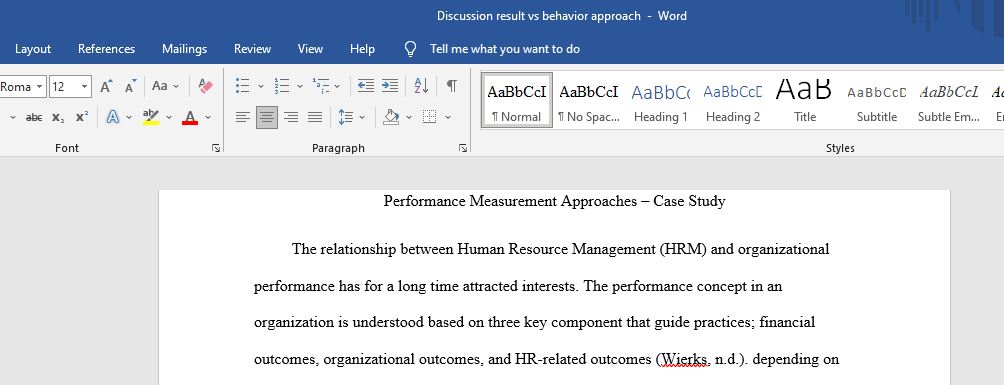This screenshot has height=385, width=1004.
Task: Sort the selected text alphabetically
Action: tap(421, 86)
